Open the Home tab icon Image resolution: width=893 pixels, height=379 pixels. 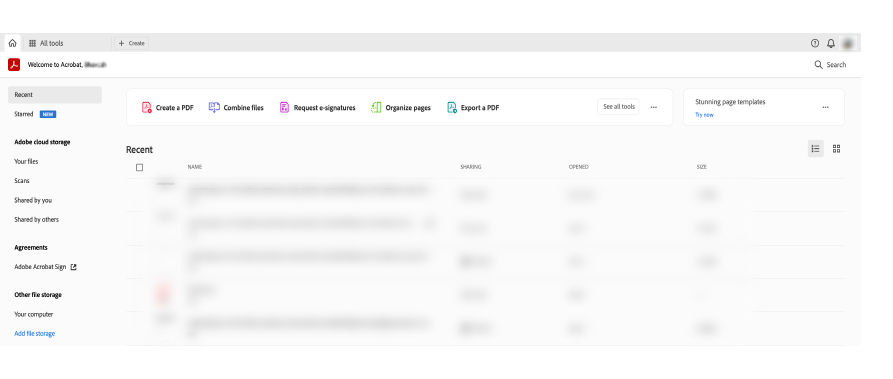13,43
